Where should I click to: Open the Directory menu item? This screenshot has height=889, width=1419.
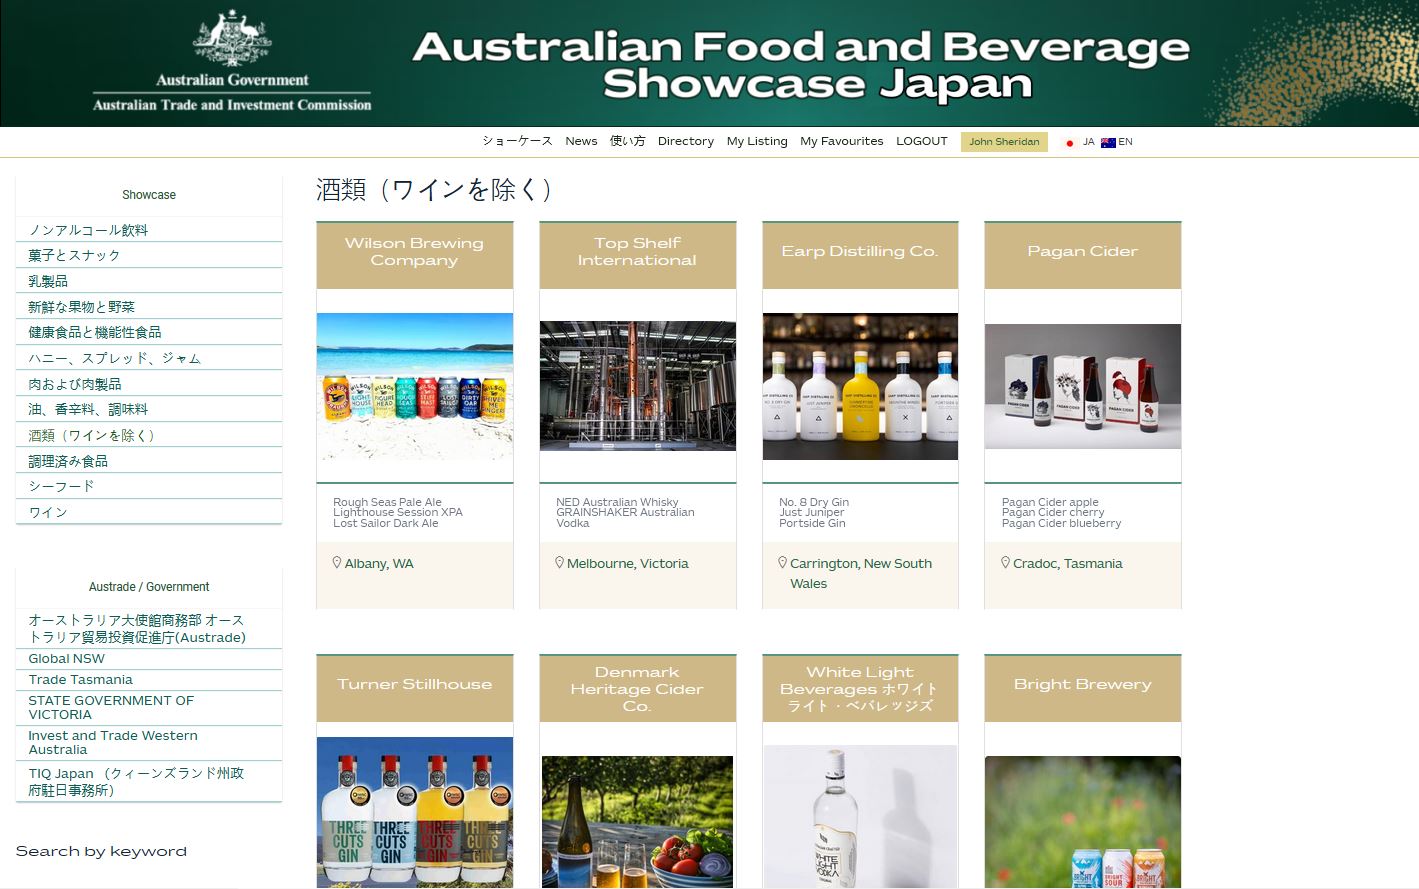[685, 141]
